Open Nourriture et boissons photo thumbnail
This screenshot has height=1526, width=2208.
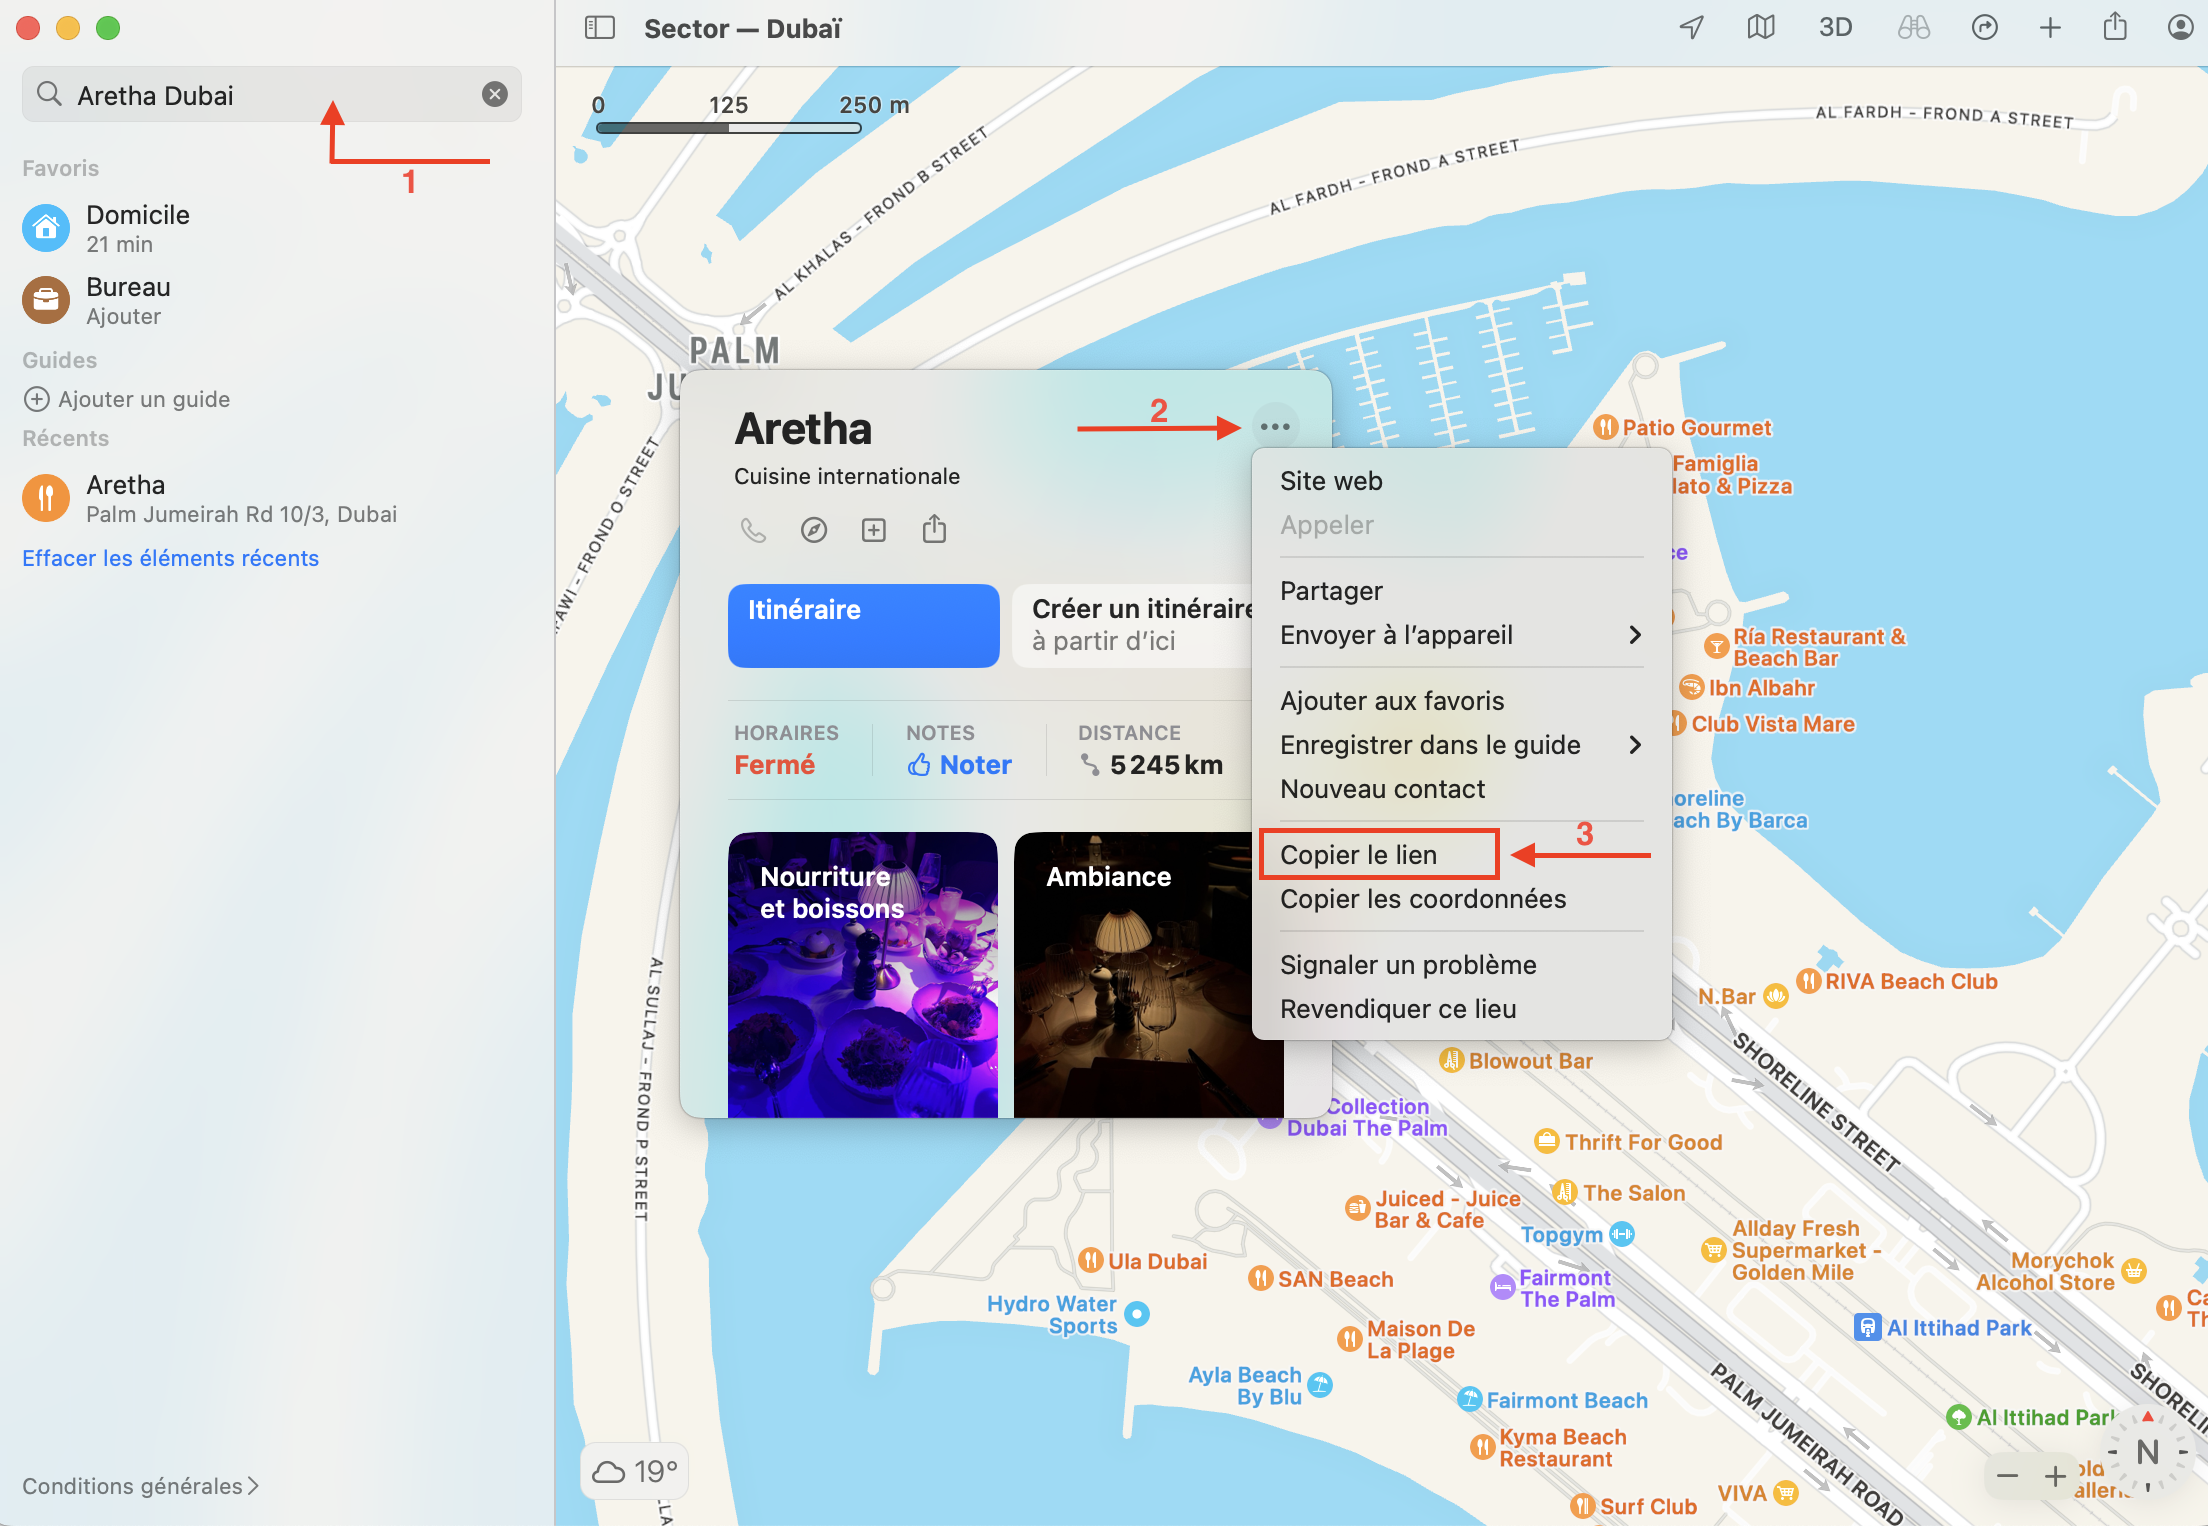click(863, 974)
